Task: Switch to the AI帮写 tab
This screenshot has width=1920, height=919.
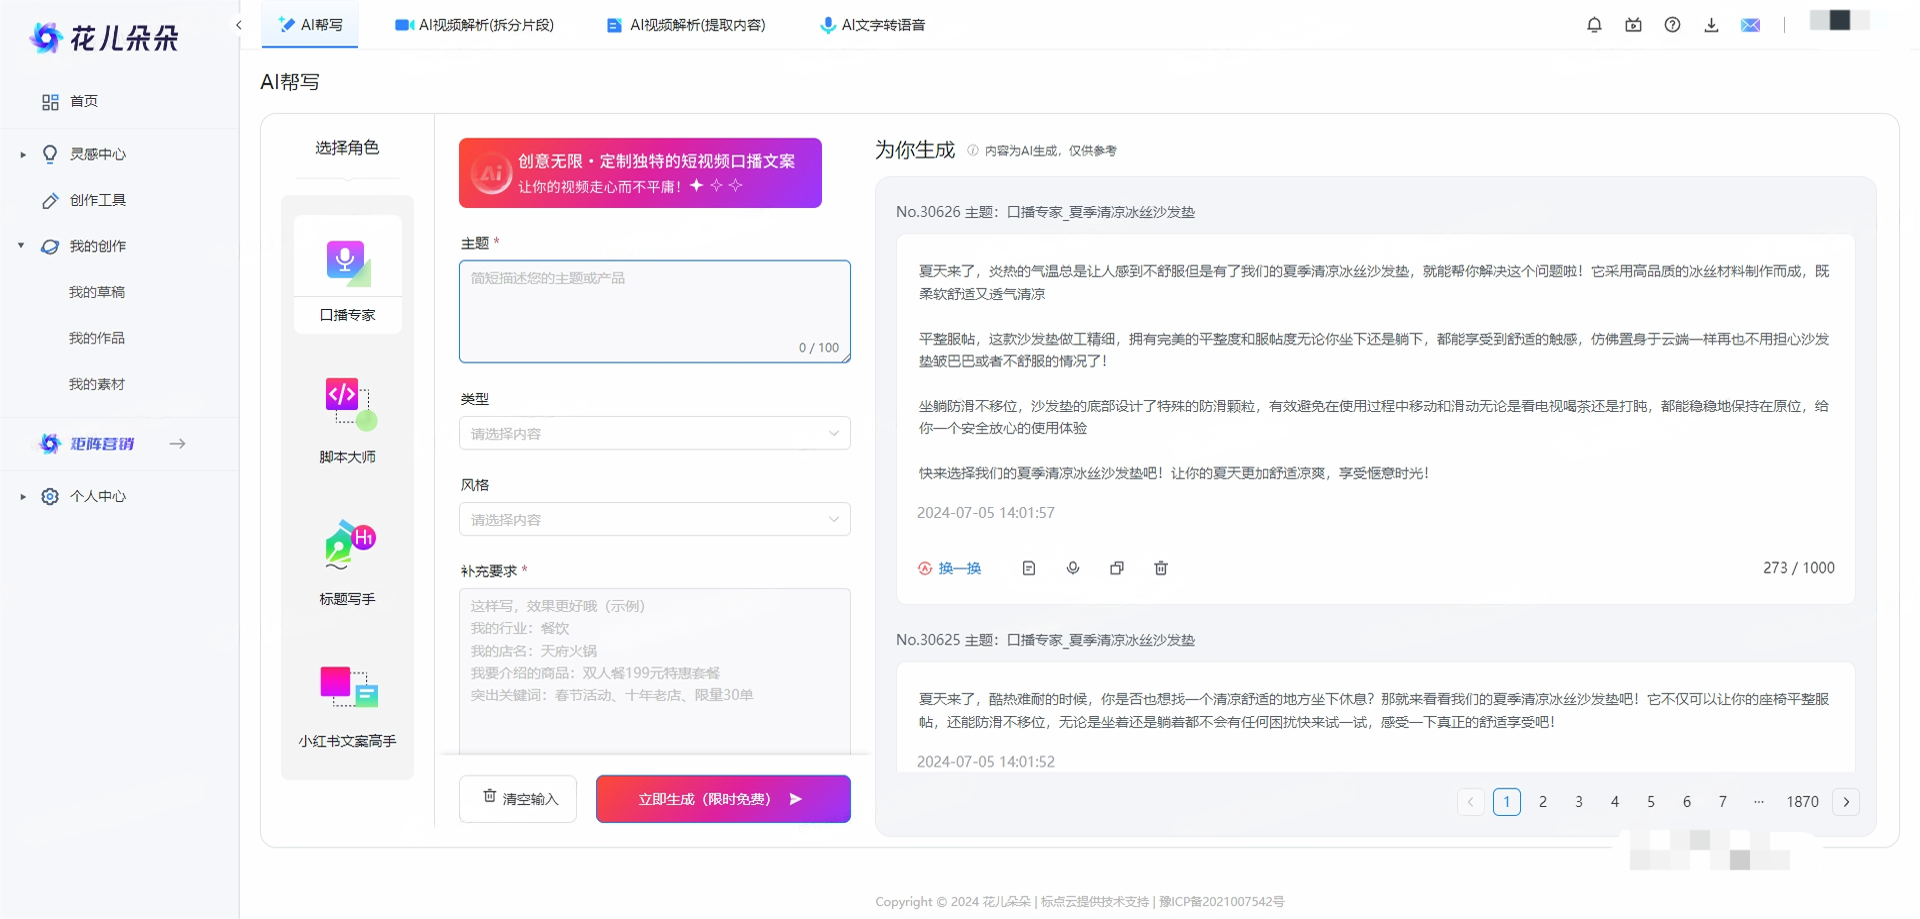Action: (x=310, y=25)
